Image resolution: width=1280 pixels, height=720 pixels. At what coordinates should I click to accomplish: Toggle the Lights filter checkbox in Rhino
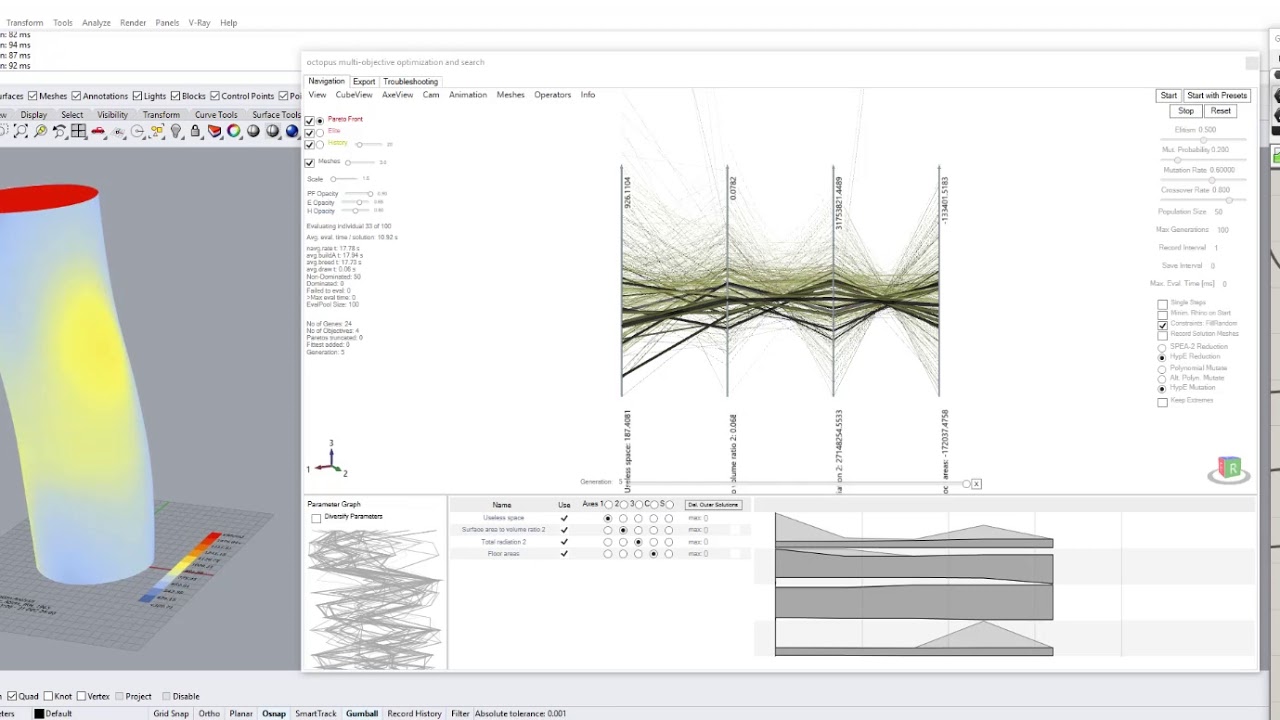[137, 96]
